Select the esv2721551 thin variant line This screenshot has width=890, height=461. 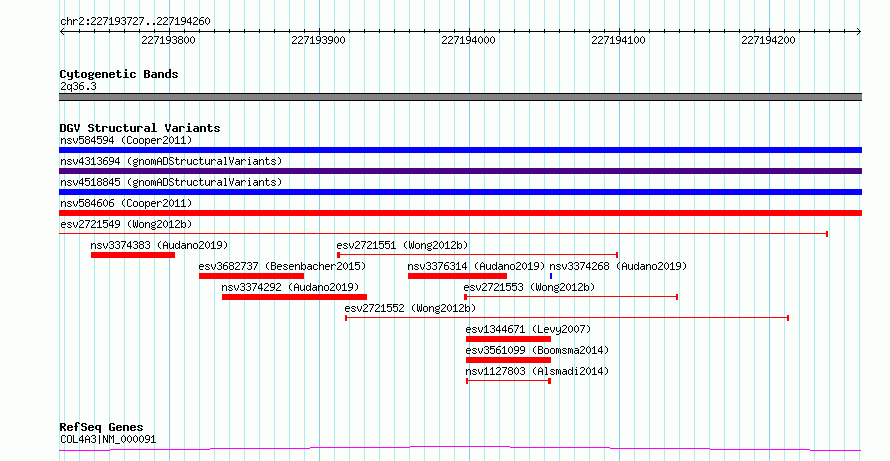pyautogui.click(x=477, y=255)
